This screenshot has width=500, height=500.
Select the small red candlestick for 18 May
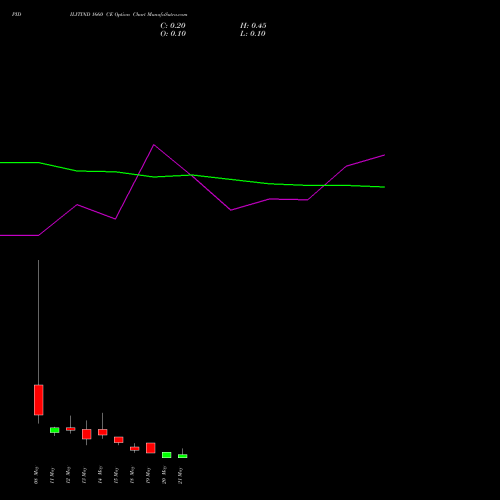pos(135,449)
